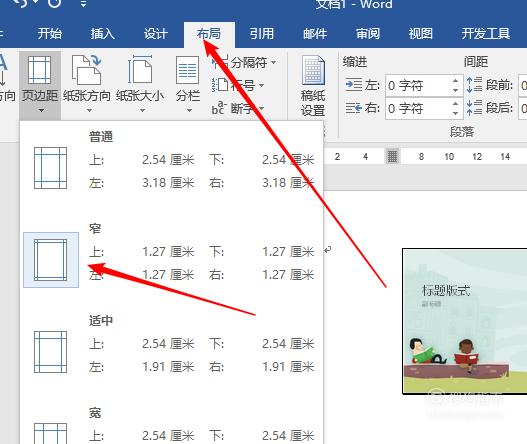Click ruler mark 10
The height and width of the screenshot is (444, 527).
[449, 157]
